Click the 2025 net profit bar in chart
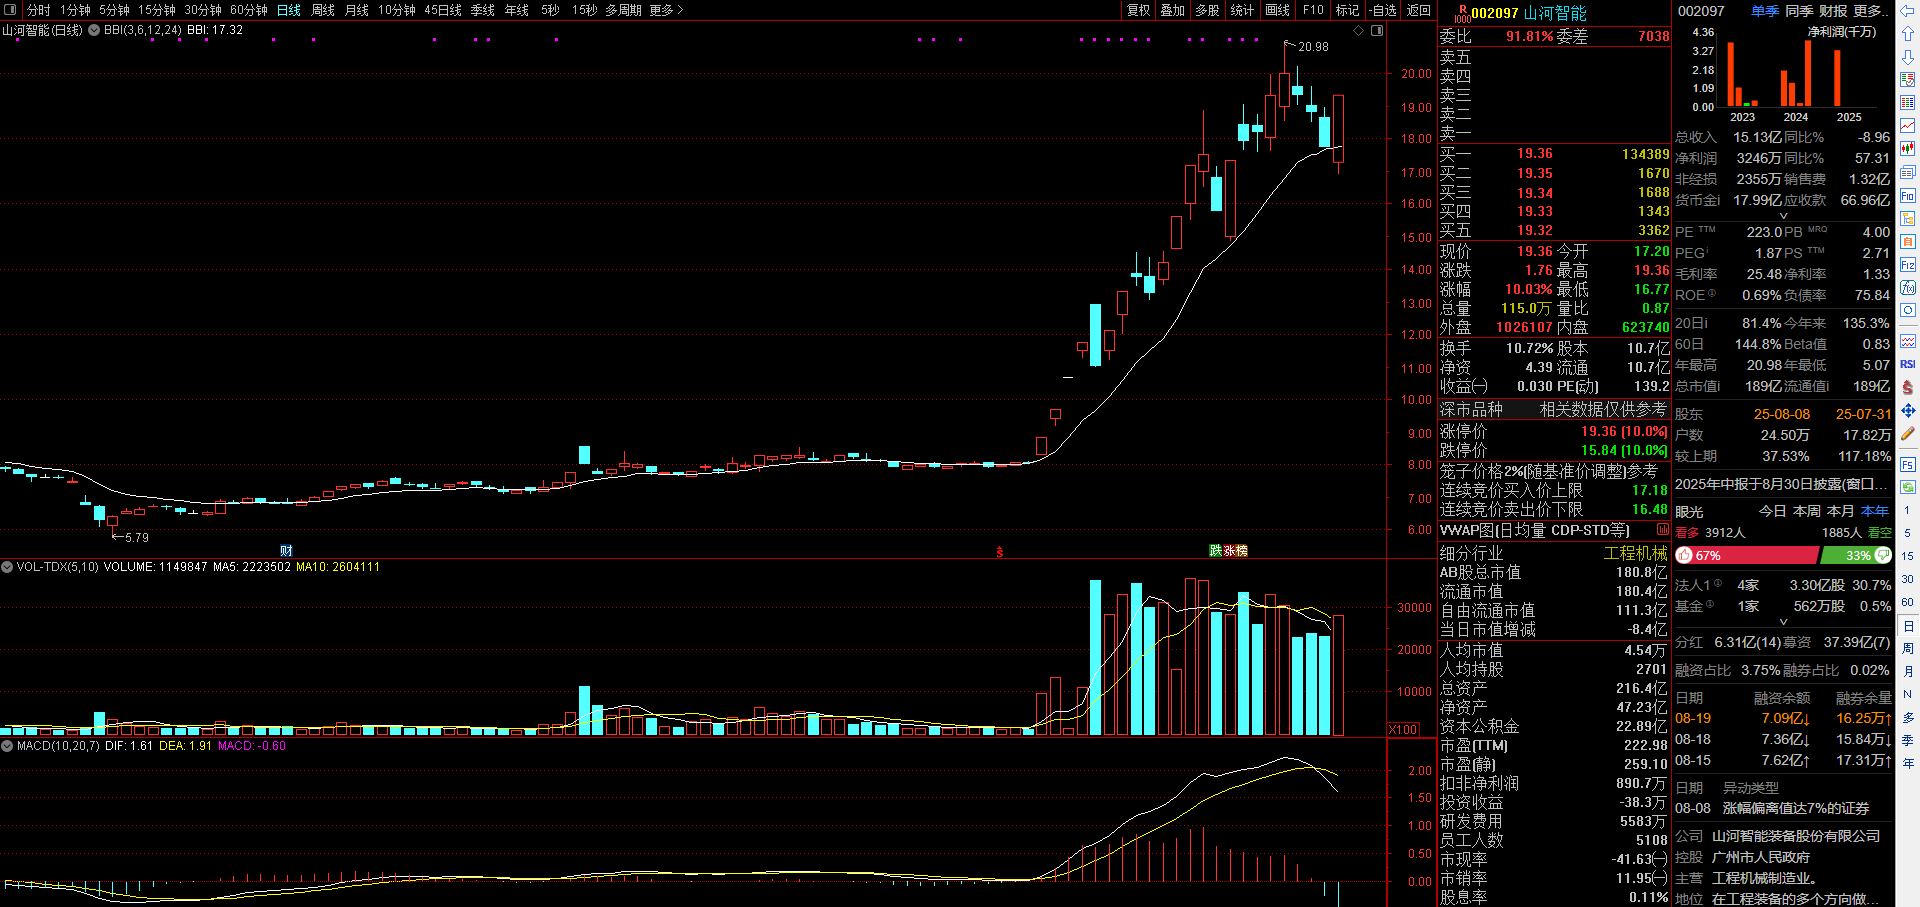1920x907 pixels. pos(1837,78)
